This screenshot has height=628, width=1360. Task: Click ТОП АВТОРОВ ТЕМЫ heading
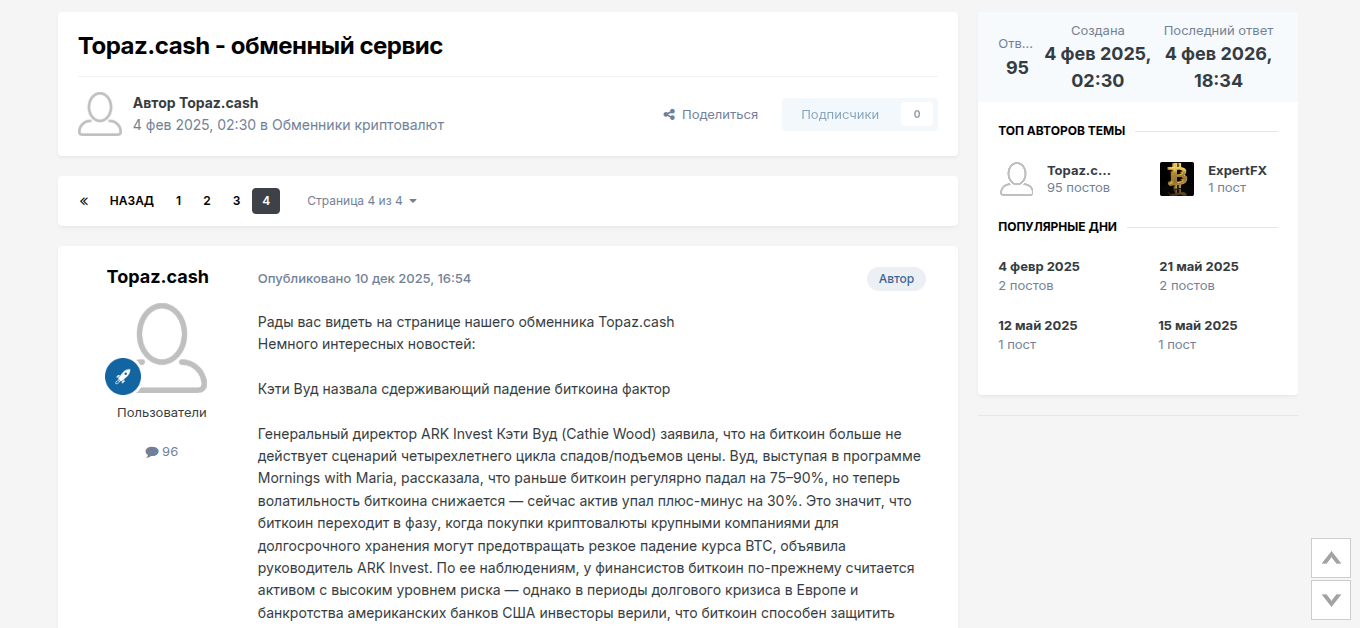tap(1062, 131)
